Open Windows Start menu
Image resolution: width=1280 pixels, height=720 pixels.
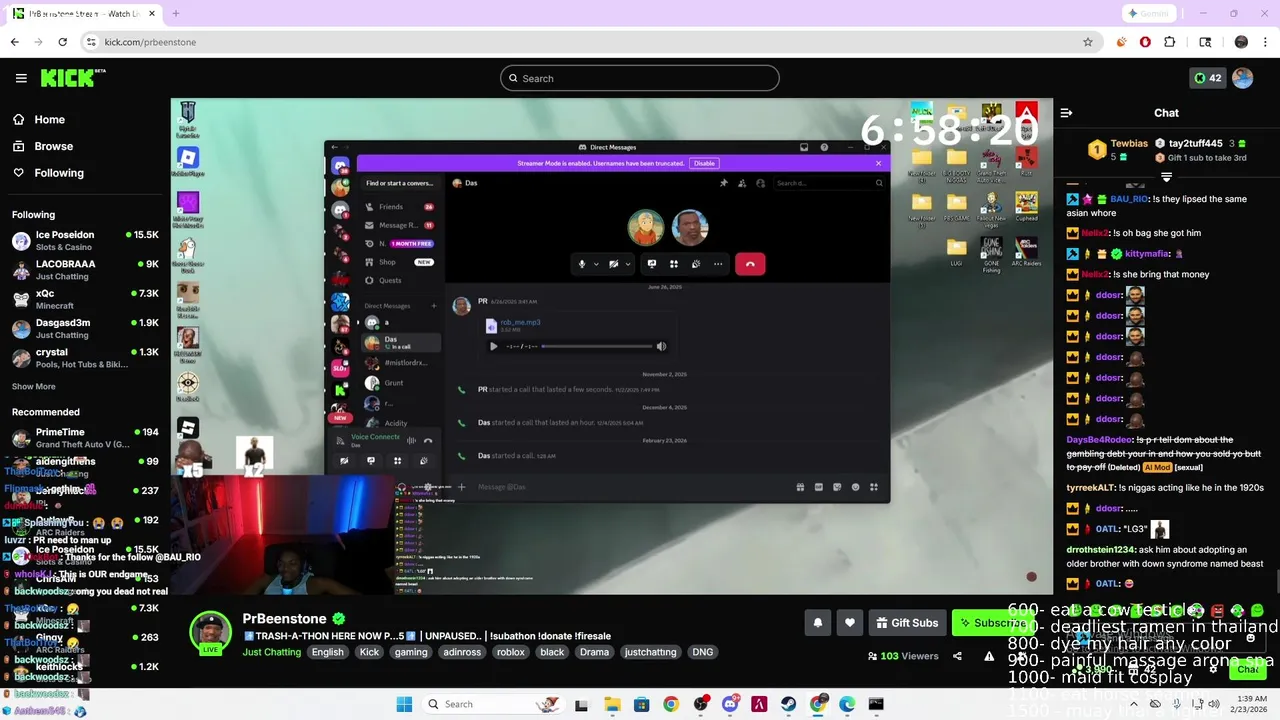[404, 704]
